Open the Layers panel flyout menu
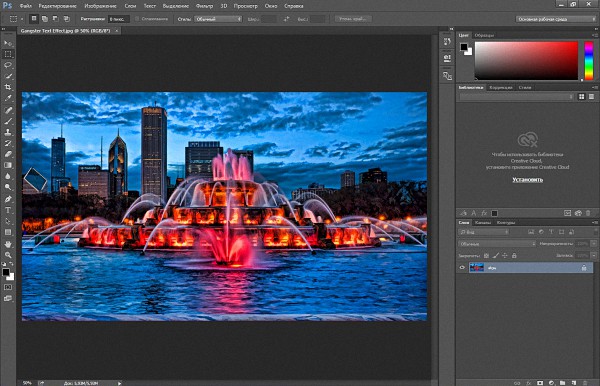This screenshot has width=600, height=386. click(x=595, y=222)
